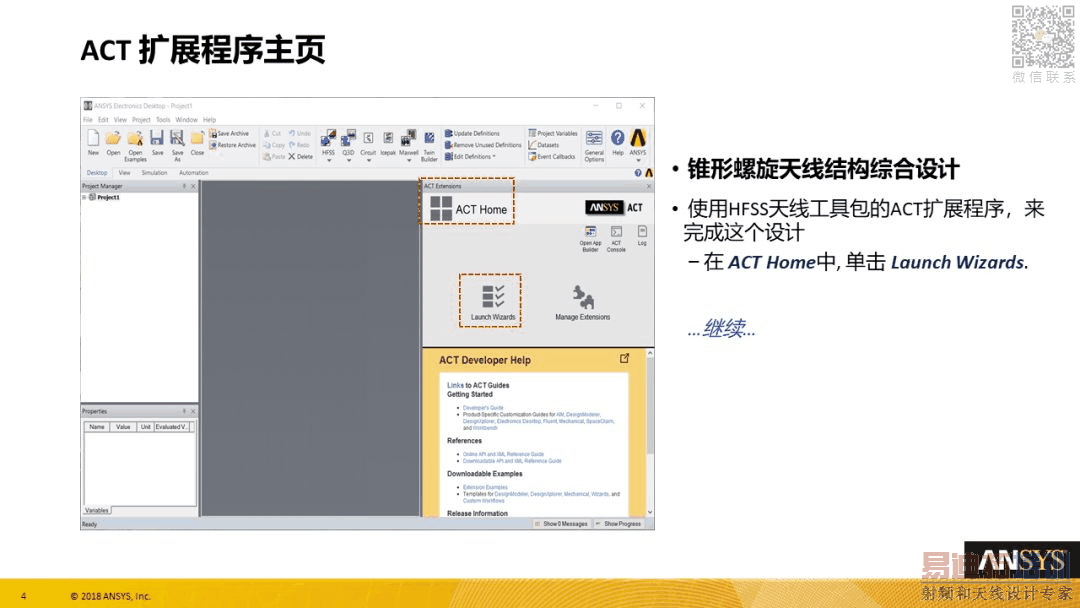Image resolution: width=1080 pixels, height=608 pixels.
Task: Launch Twin Builder from ribbon
Action: click(x=429, y=145)
